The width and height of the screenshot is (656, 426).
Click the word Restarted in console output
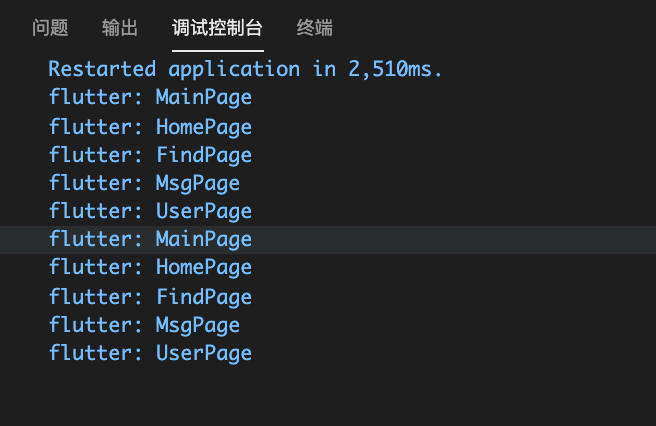point(102,69)
